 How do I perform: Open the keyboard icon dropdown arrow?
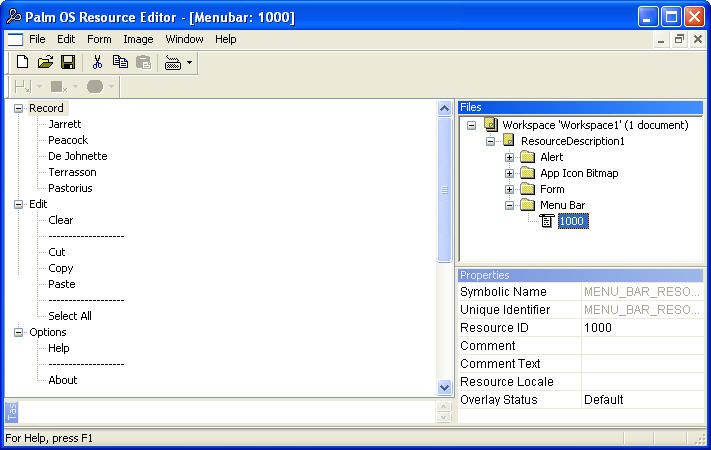[190, 63]
